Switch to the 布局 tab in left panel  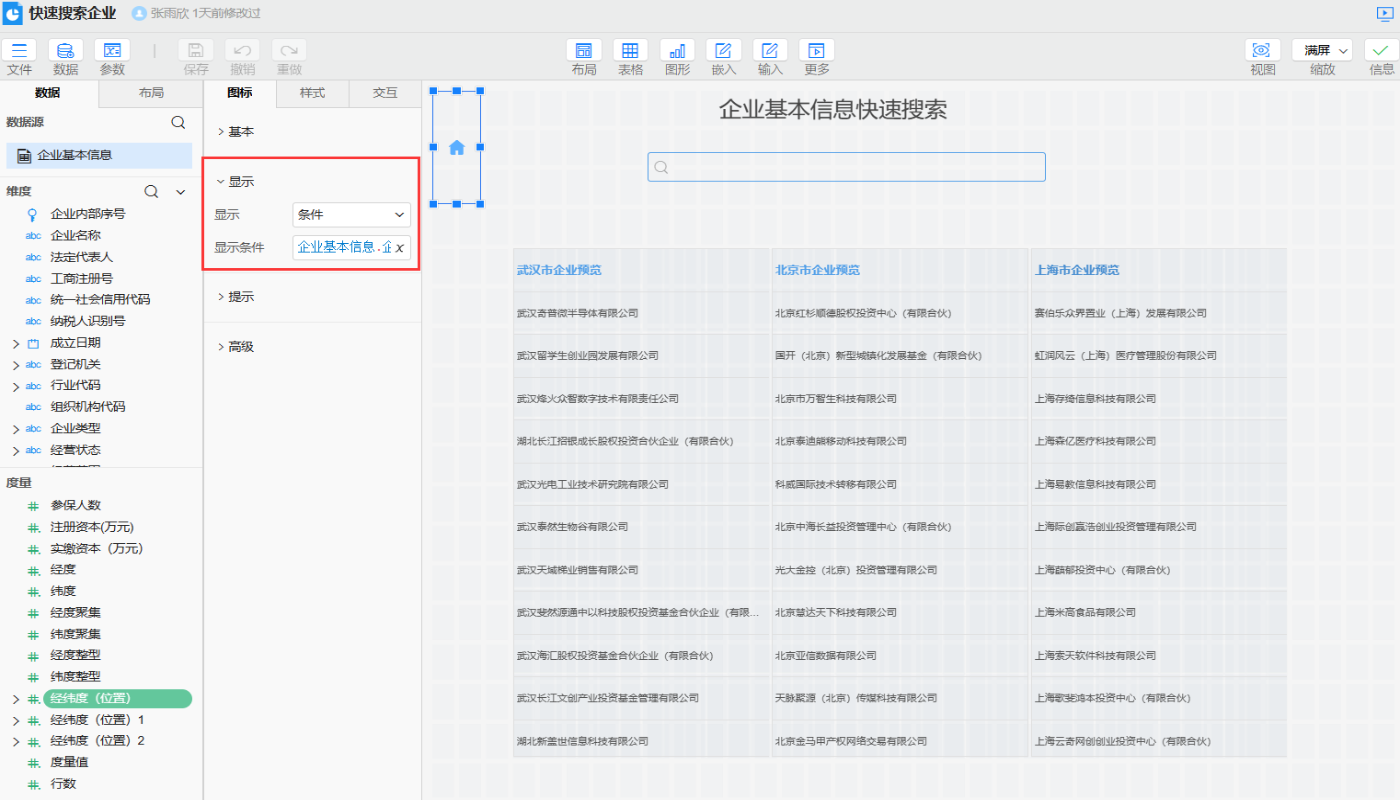click(x=151, y=93)
